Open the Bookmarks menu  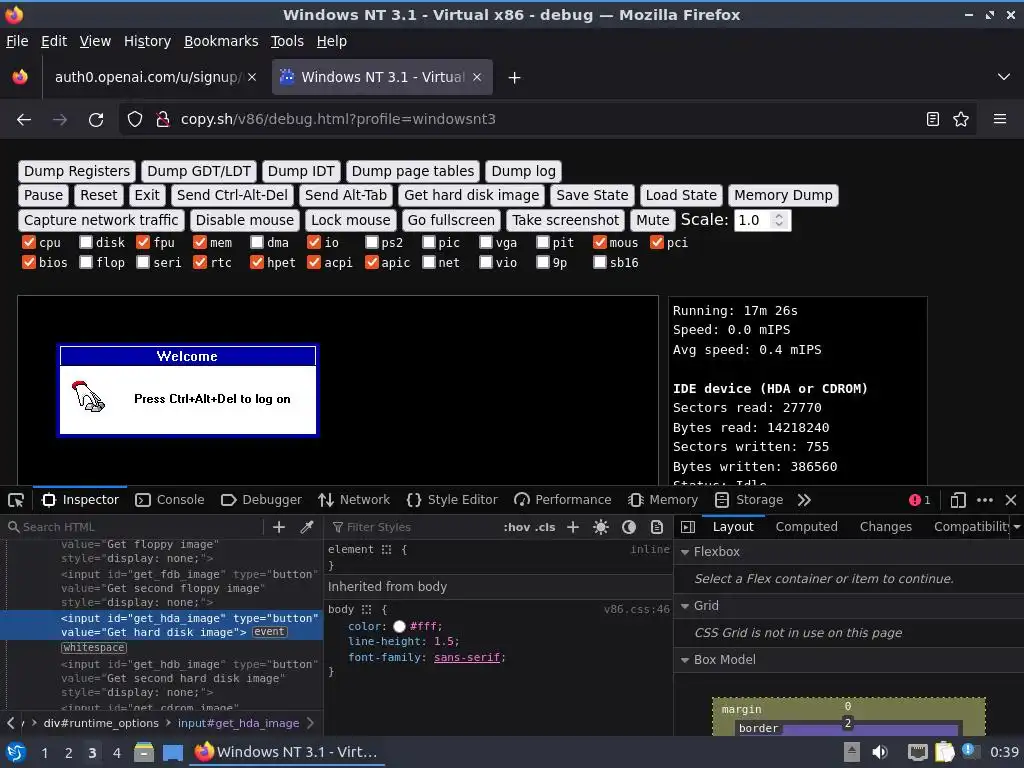[221, 41]
